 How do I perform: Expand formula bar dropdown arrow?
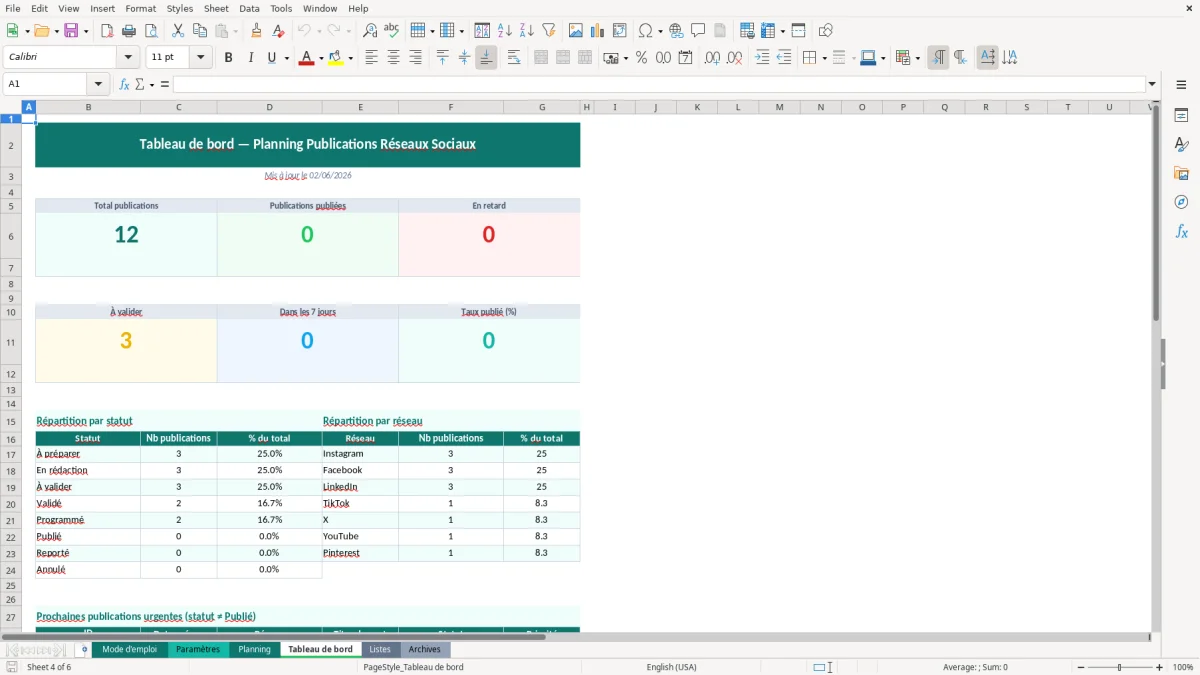1152,84
